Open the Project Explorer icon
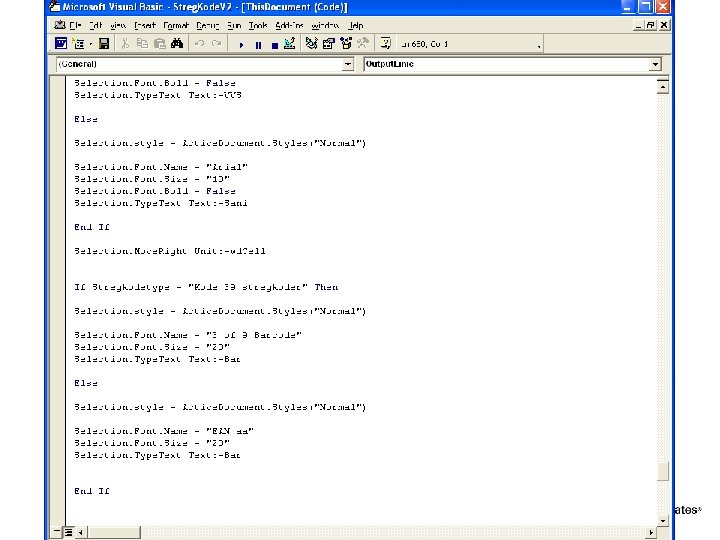Image resolution: width=720 pixels, height=540 pixels. pos(311,44)
